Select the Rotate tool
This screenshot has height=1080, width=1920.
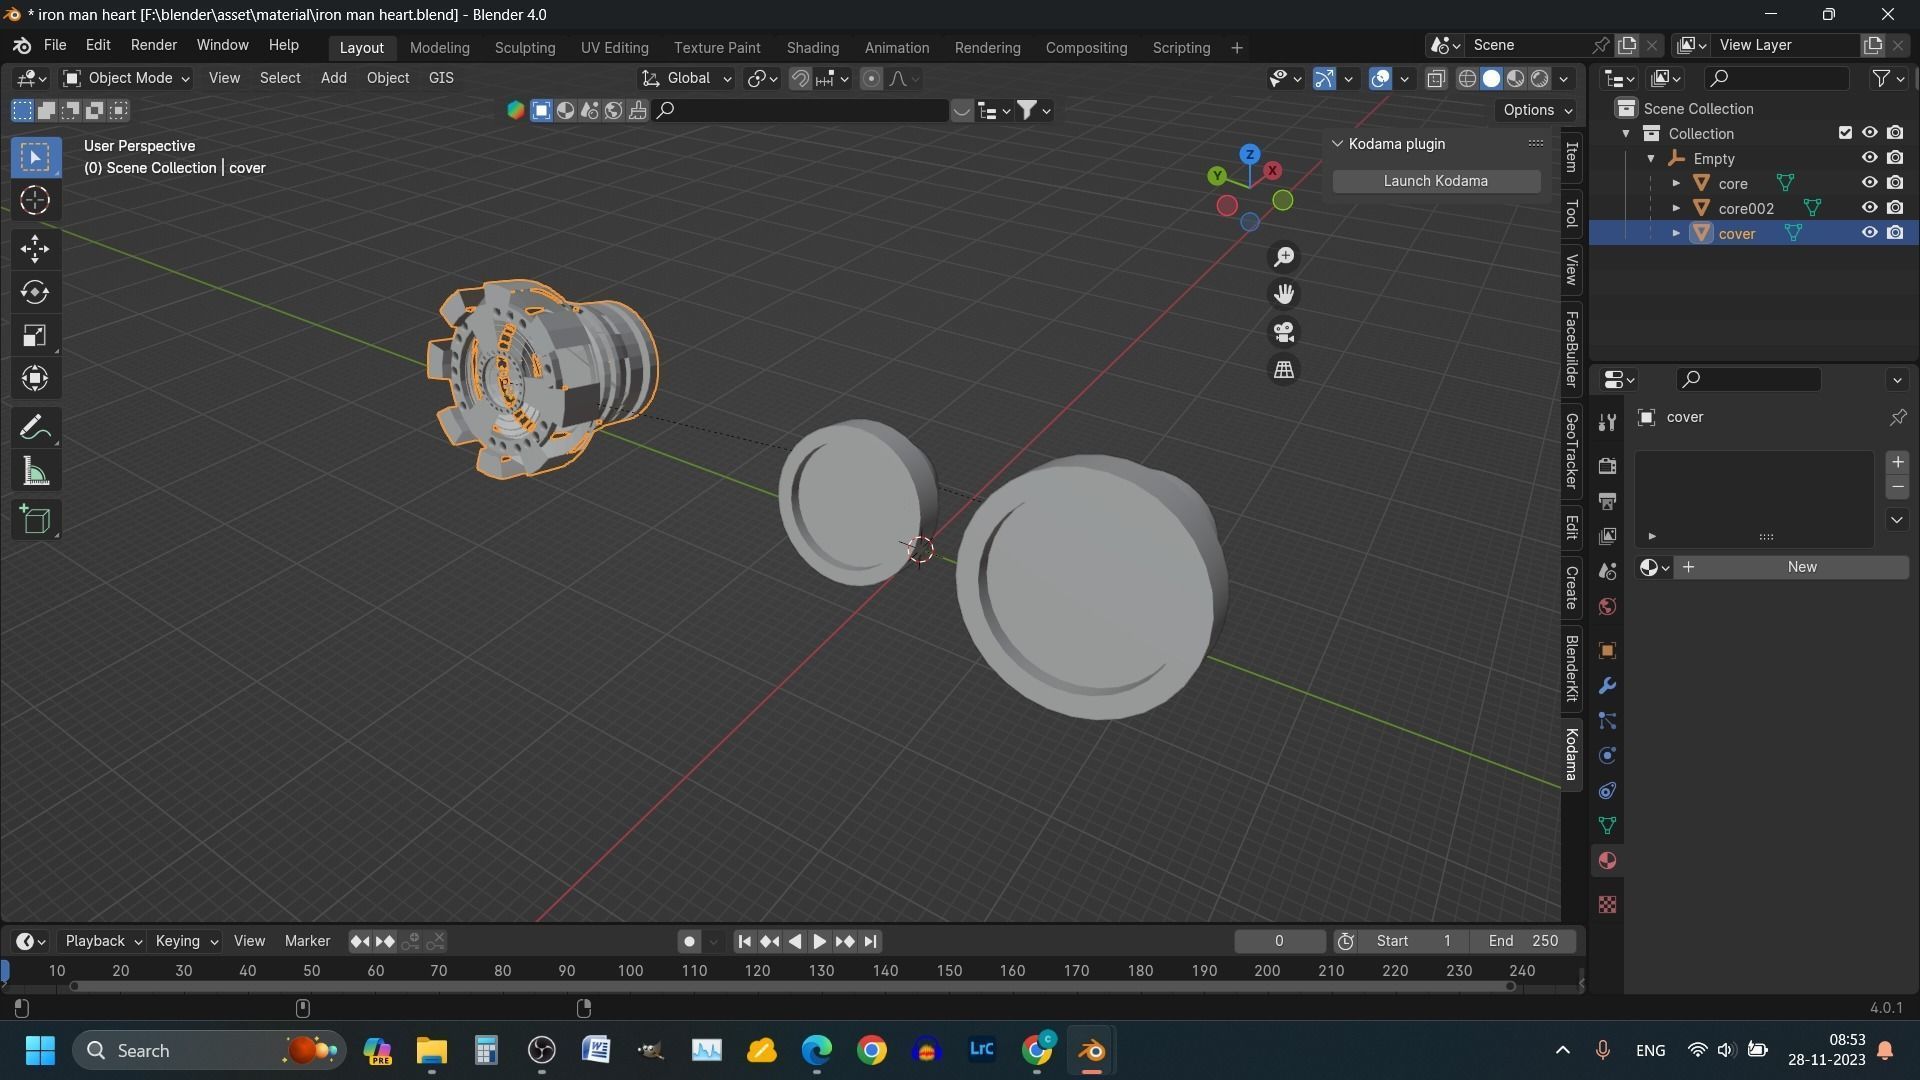point(35,292)
